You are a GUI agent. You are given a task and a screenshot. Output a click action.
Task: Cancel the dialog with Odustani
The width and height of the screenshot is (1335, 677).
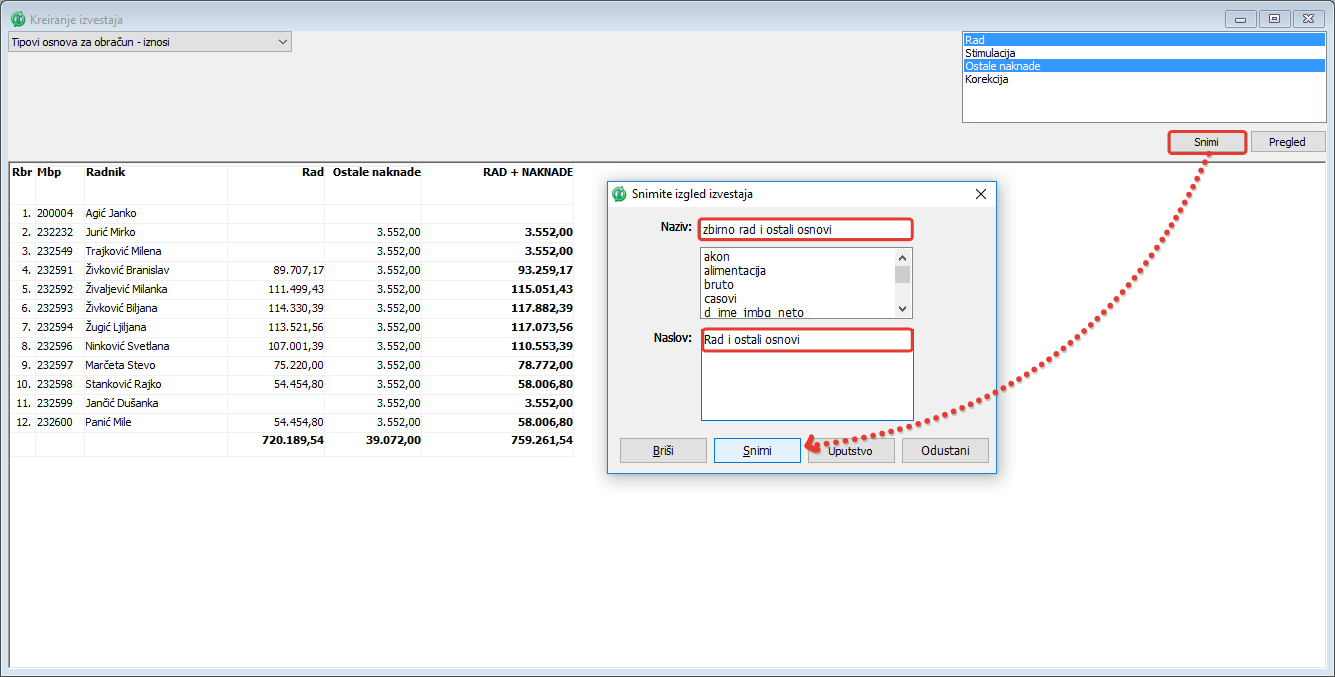[x=945, y=451]
